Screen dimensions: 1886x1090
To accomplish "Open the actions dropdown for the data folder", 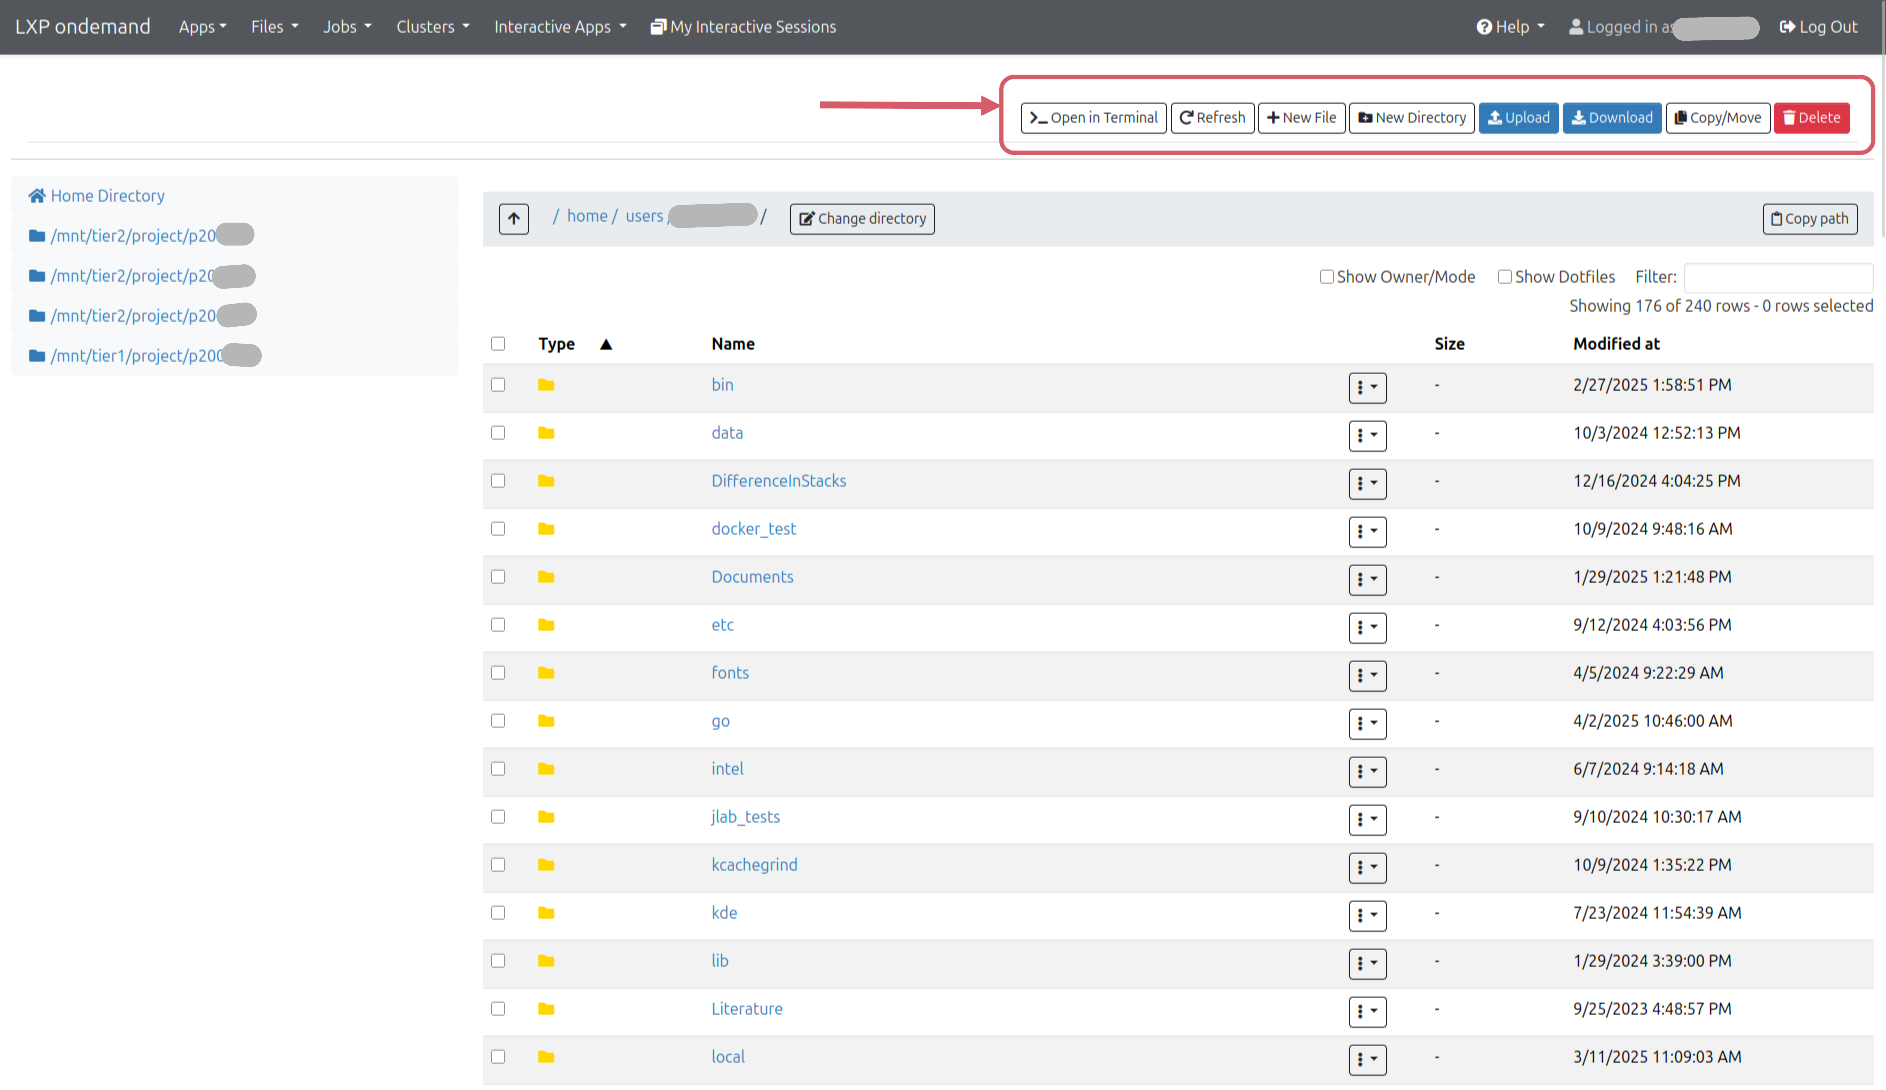I will click(x=1367, y=435).
